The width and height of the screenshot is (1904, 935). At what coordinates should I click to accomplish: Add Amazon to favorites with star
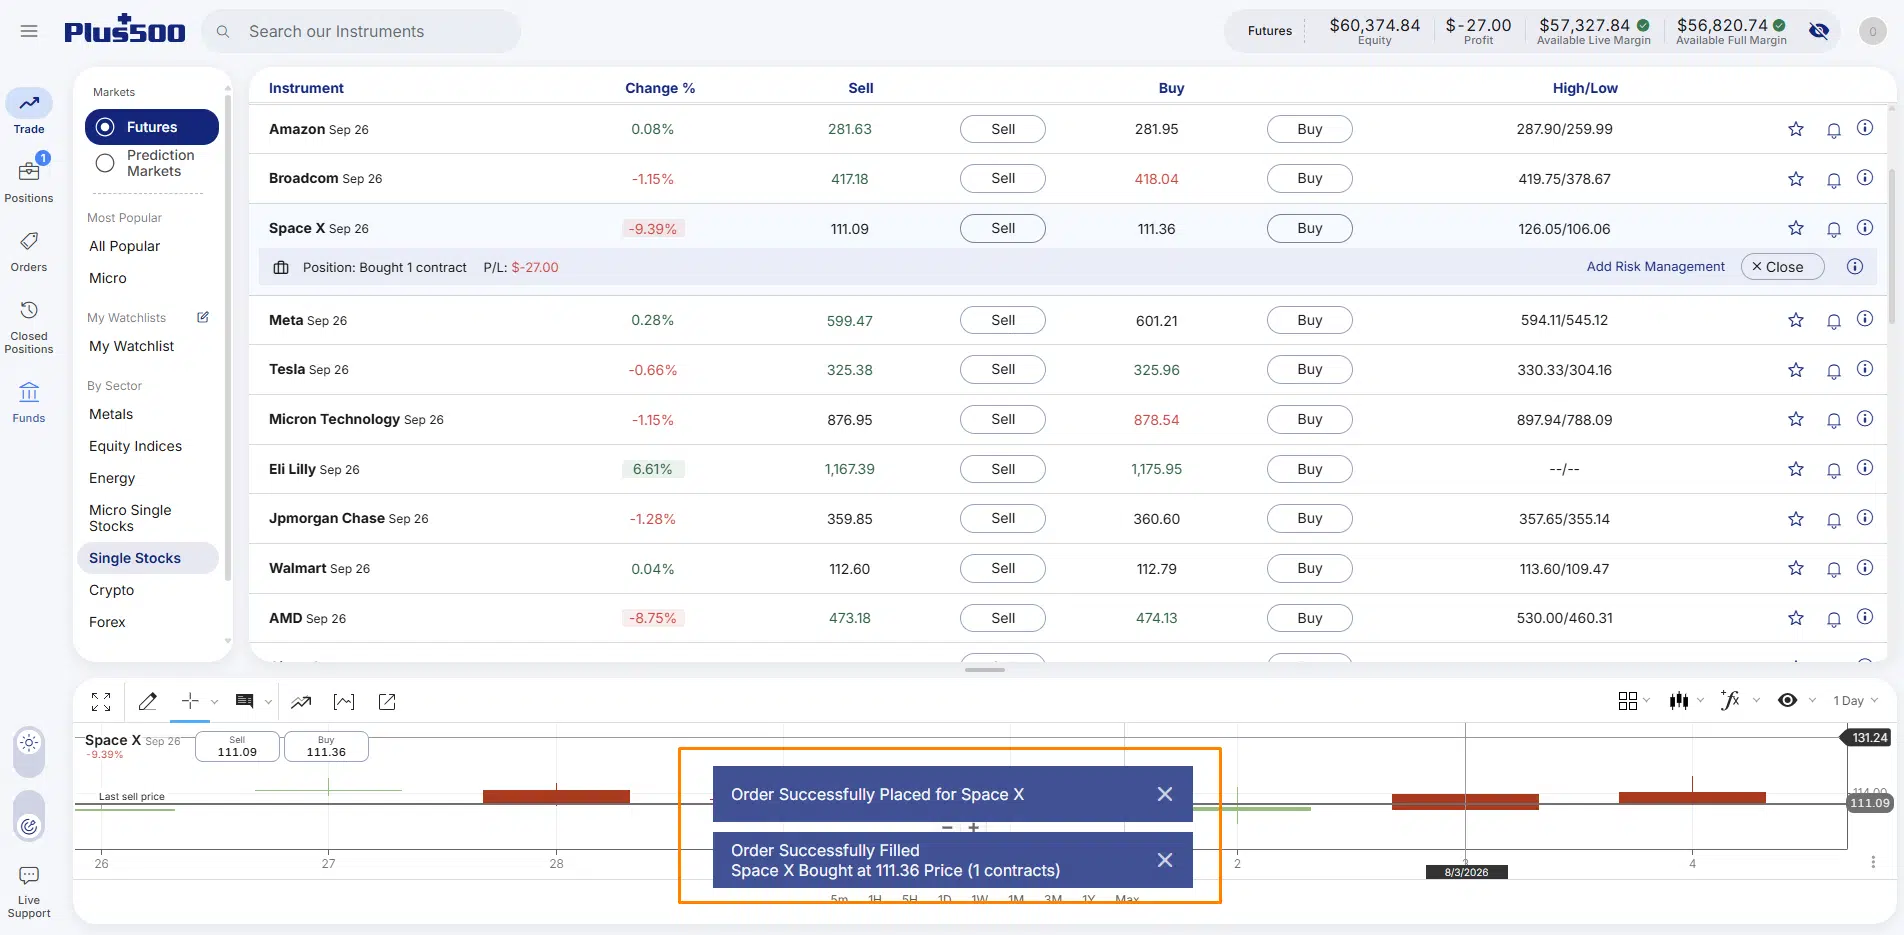point(1796,129)
